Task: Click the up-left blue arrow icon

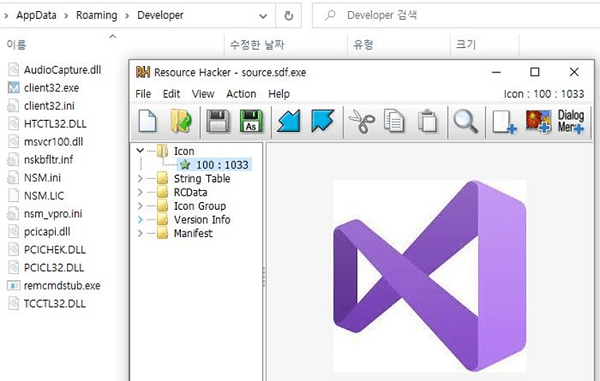Action: [323, 121]
